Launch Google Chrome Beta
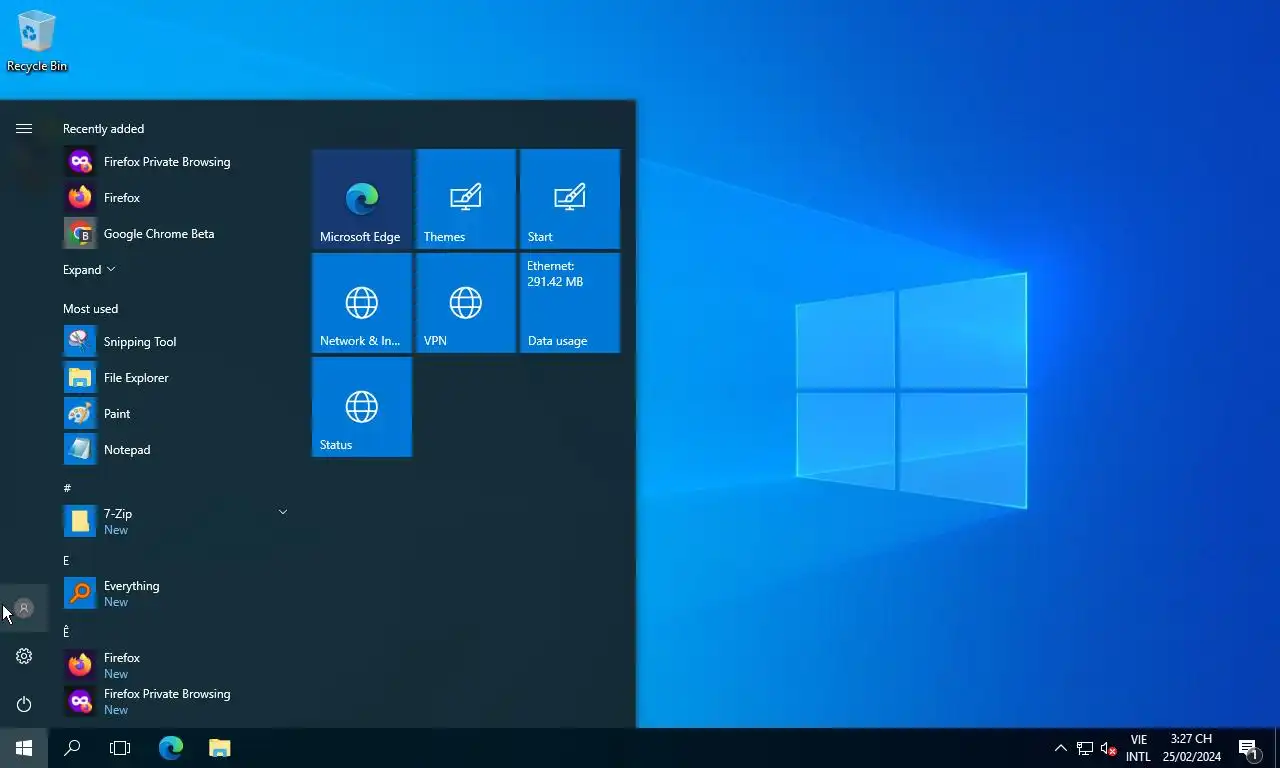Image resolution: width=1280 pixels, height=768 pixels. [176, 234]
